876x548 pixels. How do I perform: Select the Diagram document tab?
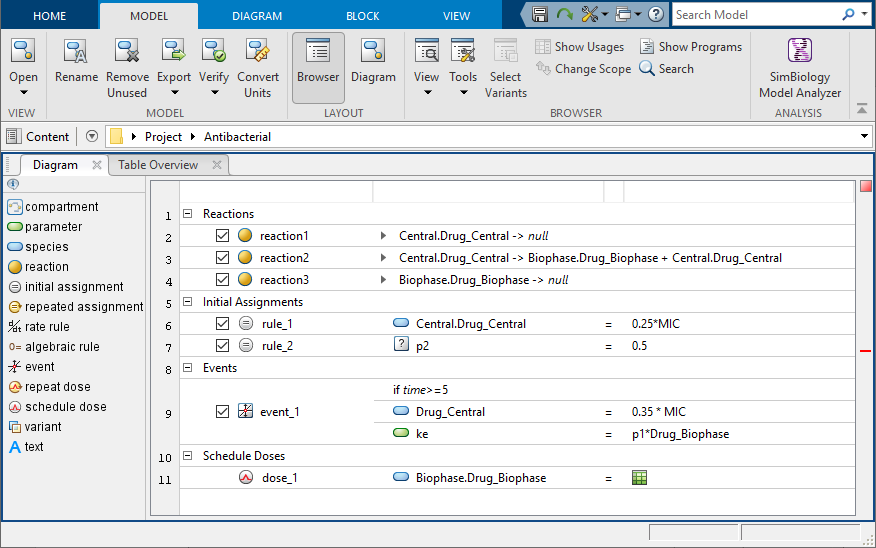(x=55, y=165)
